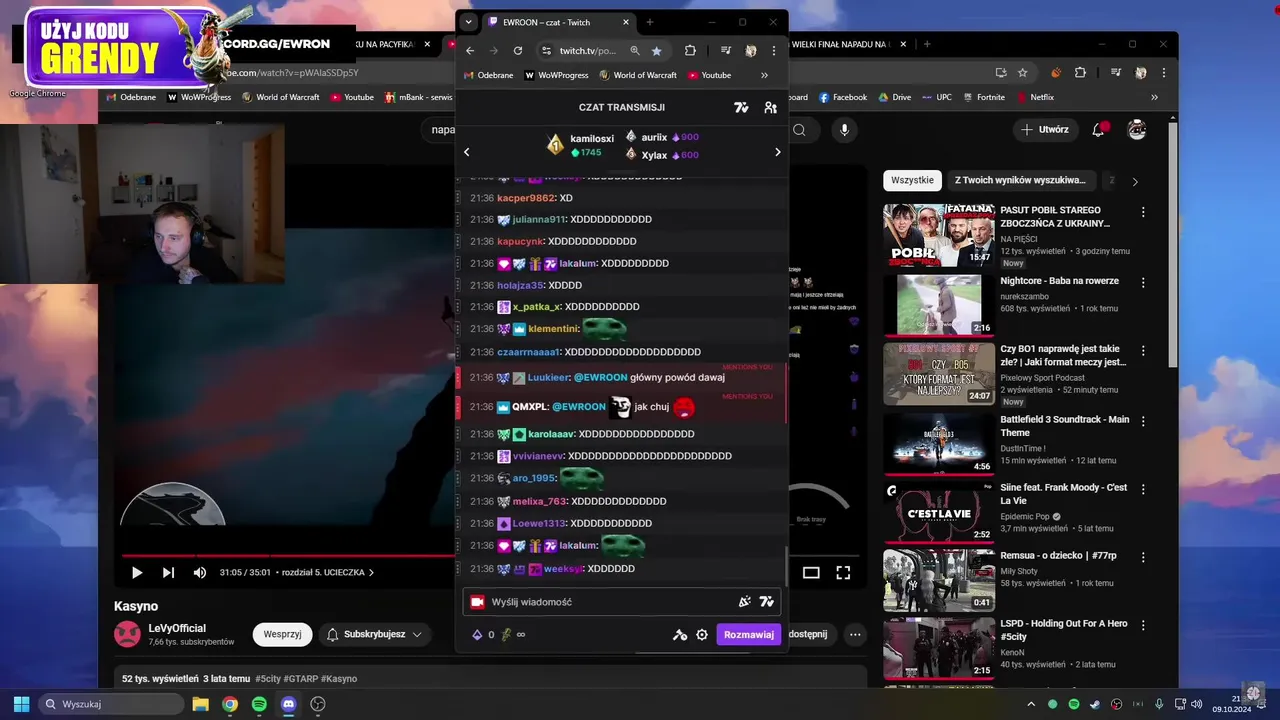Expand chapter rozdział 5. UCIECZKA

click(328, 573)
